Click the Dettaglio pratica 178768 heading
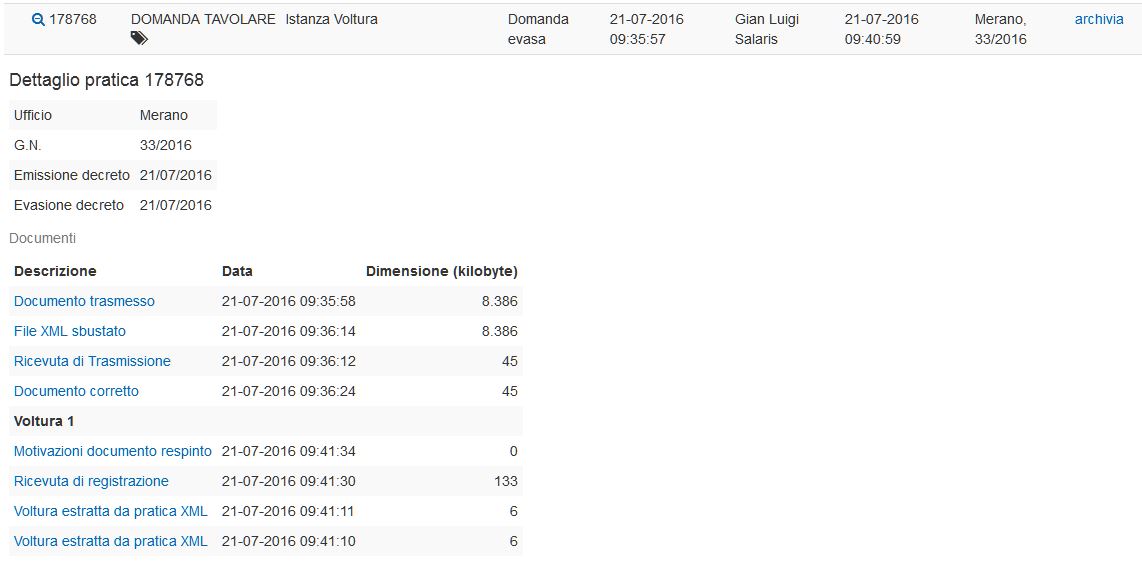1142x562 pixels. coord(106,80)
